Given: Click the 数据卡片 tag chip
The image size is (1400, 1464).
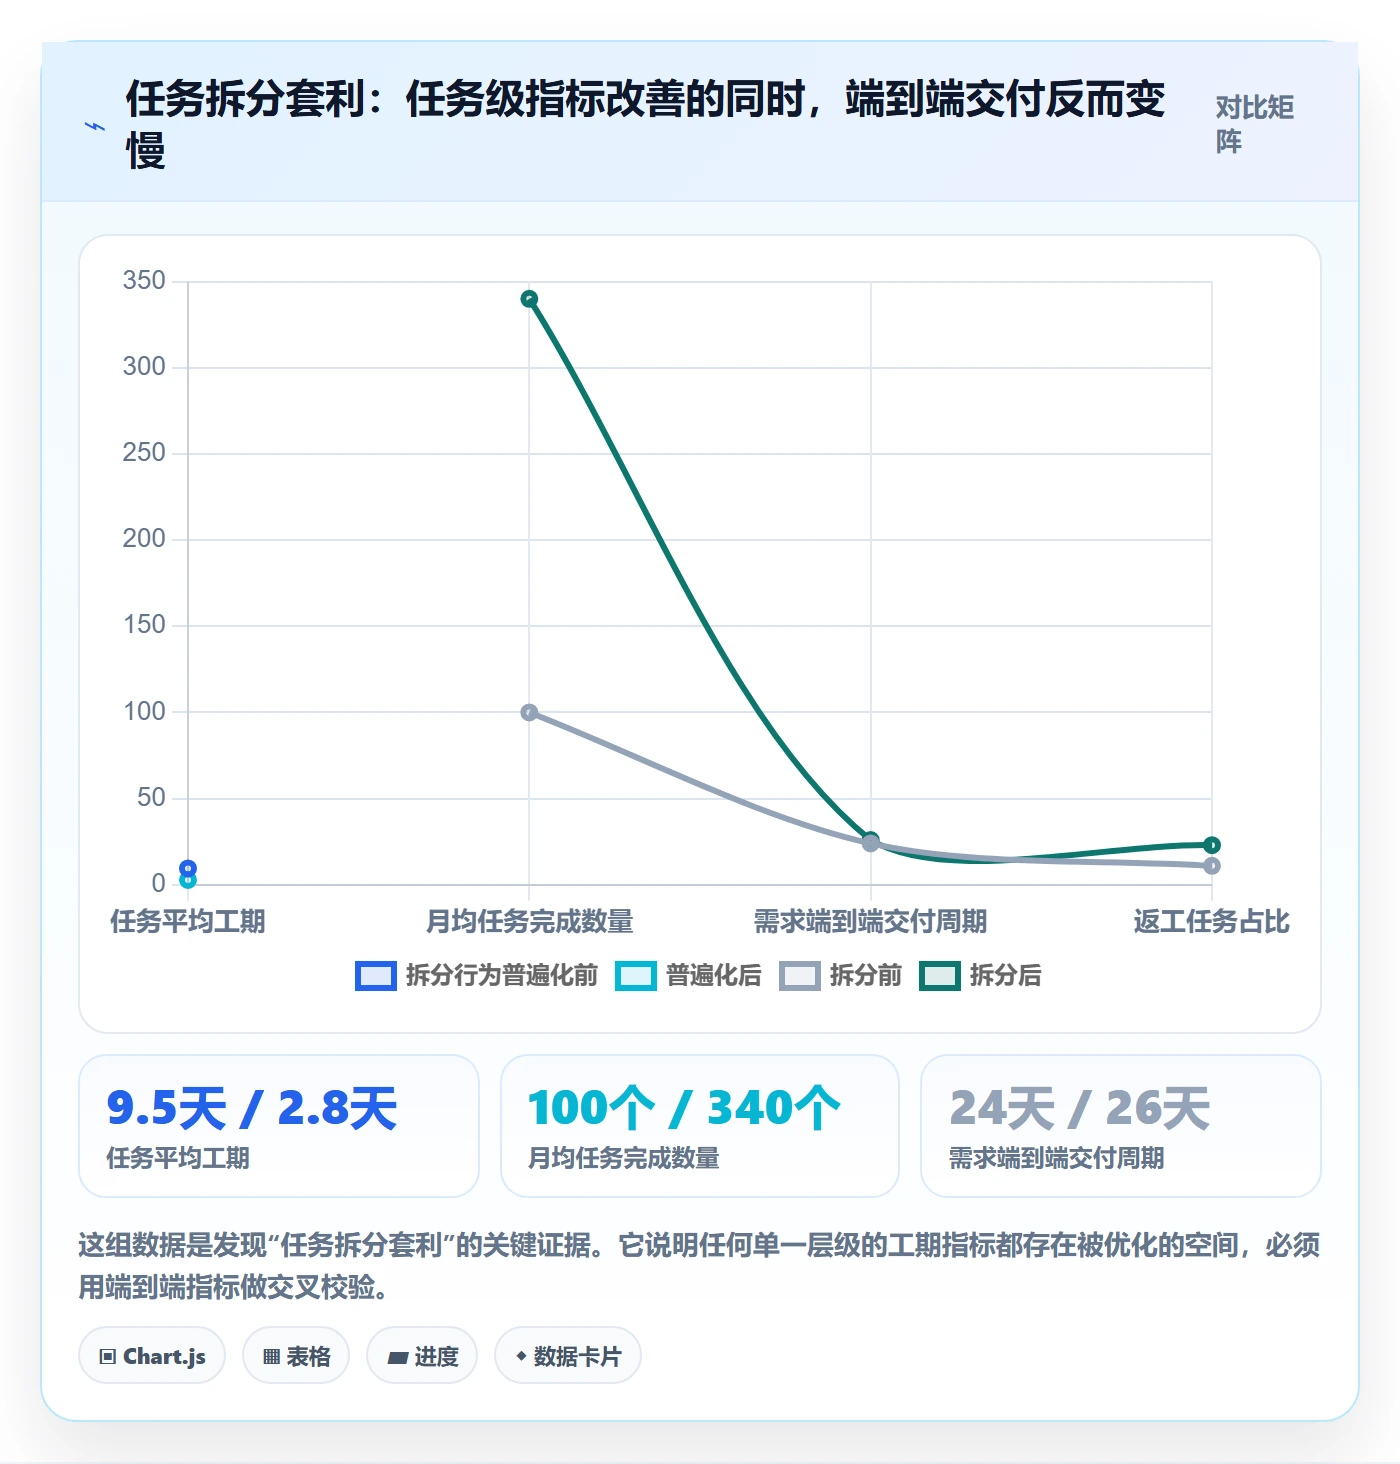Looking at the screenshot, I should [x=568, y=1356].
